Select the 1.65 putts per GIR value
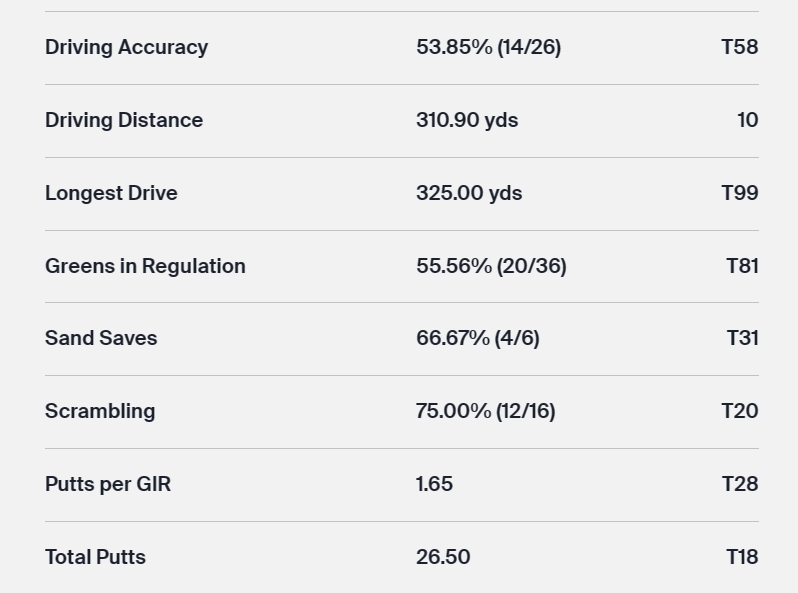 point(434,484)
